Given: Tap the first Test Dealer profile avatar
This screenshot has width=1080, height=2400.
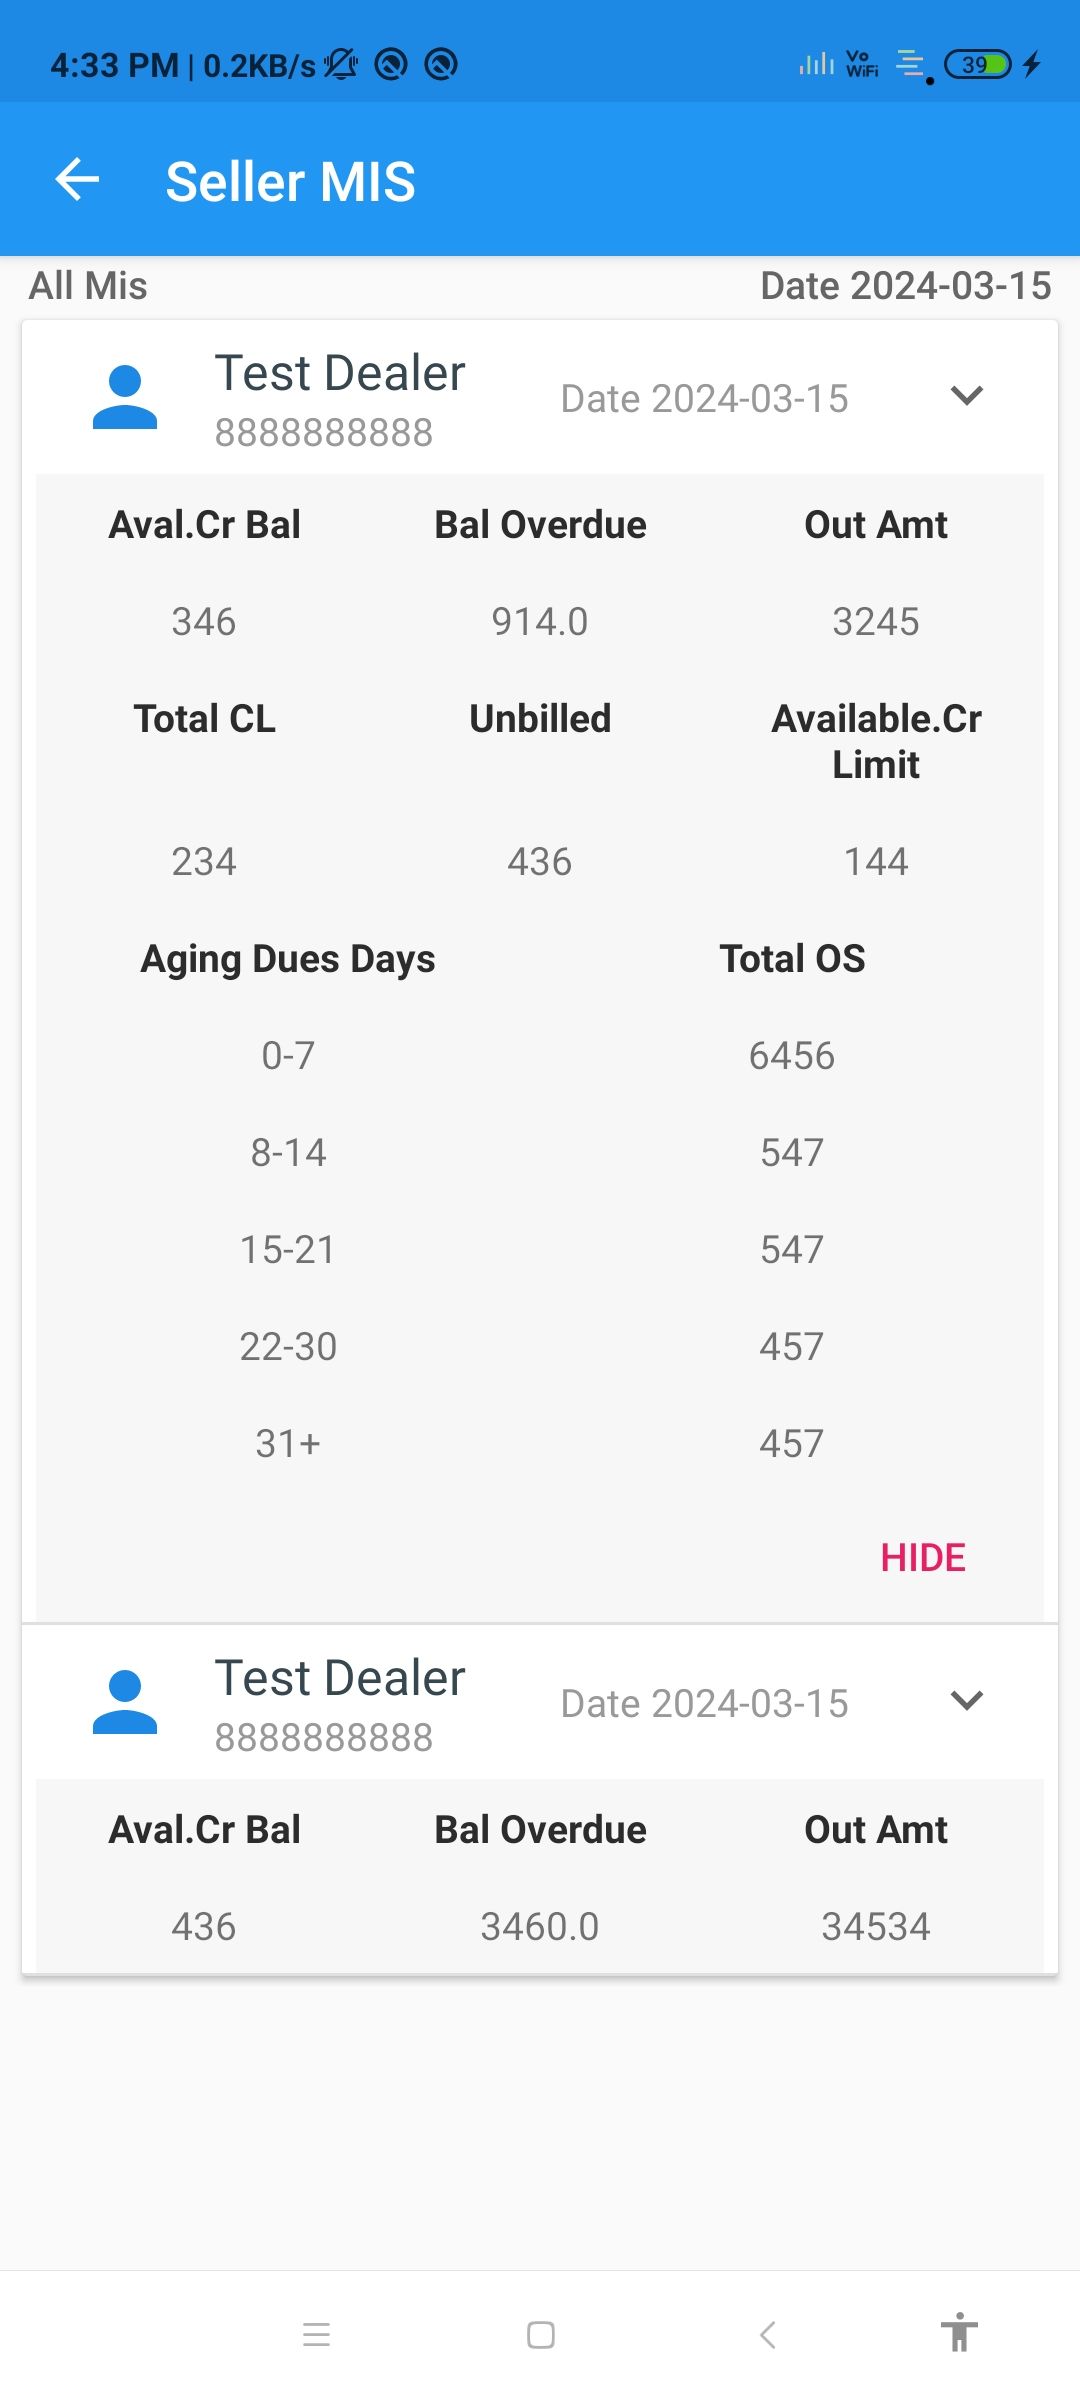Looking at the screenshot, I should click(x=125, y=397).
